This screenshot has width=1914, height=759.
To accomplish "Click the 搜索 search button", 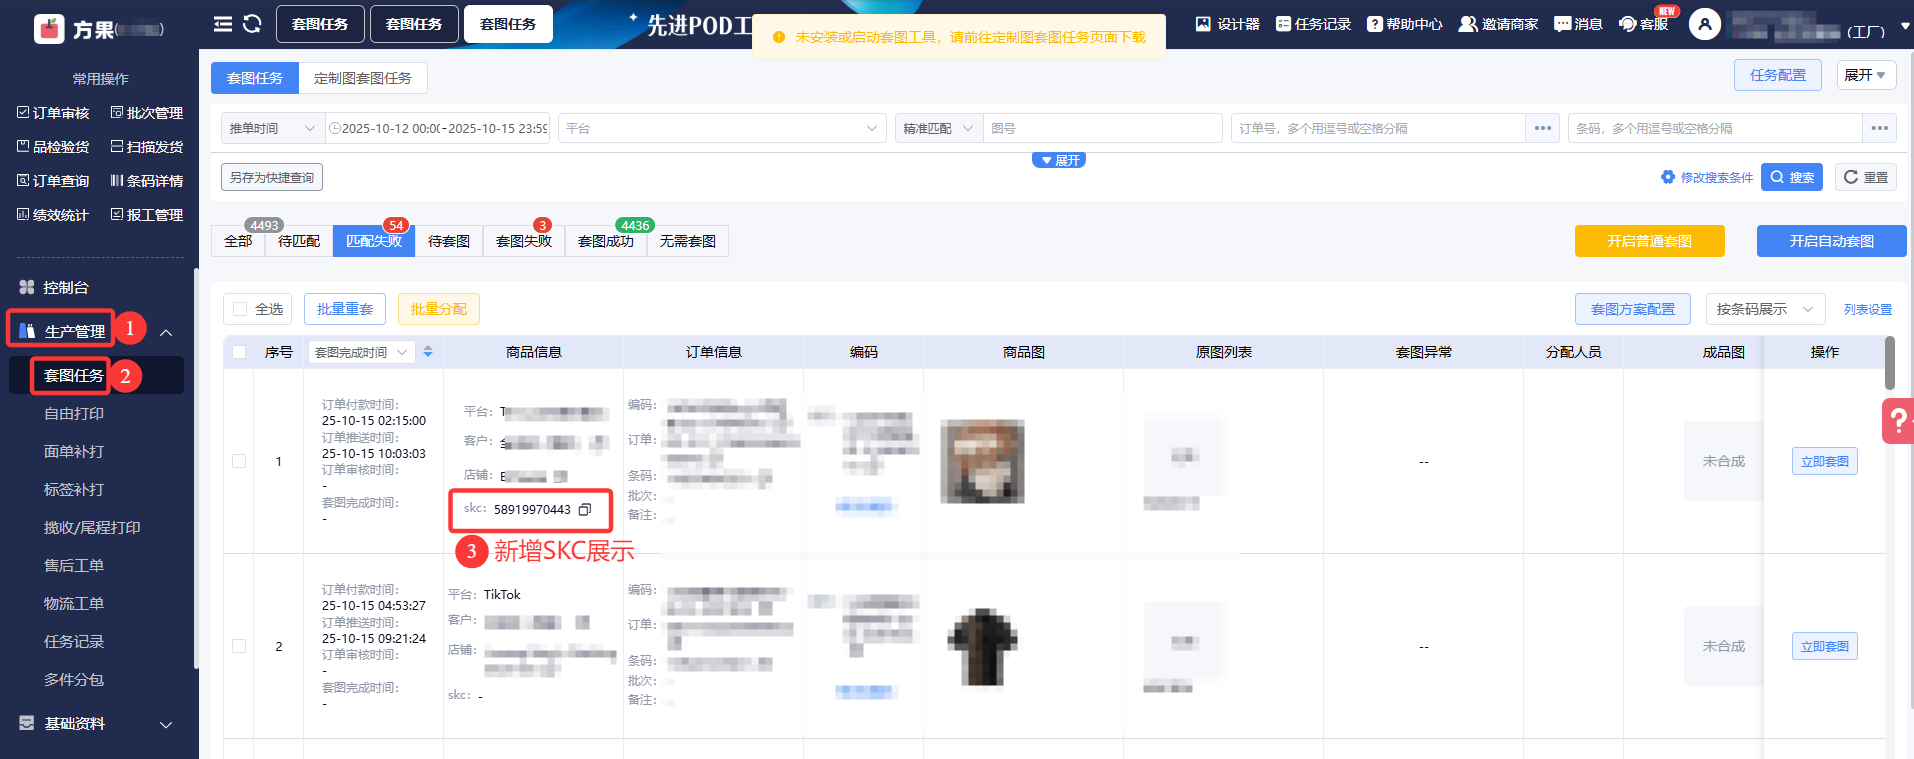I will click(x=1792, y=177).
